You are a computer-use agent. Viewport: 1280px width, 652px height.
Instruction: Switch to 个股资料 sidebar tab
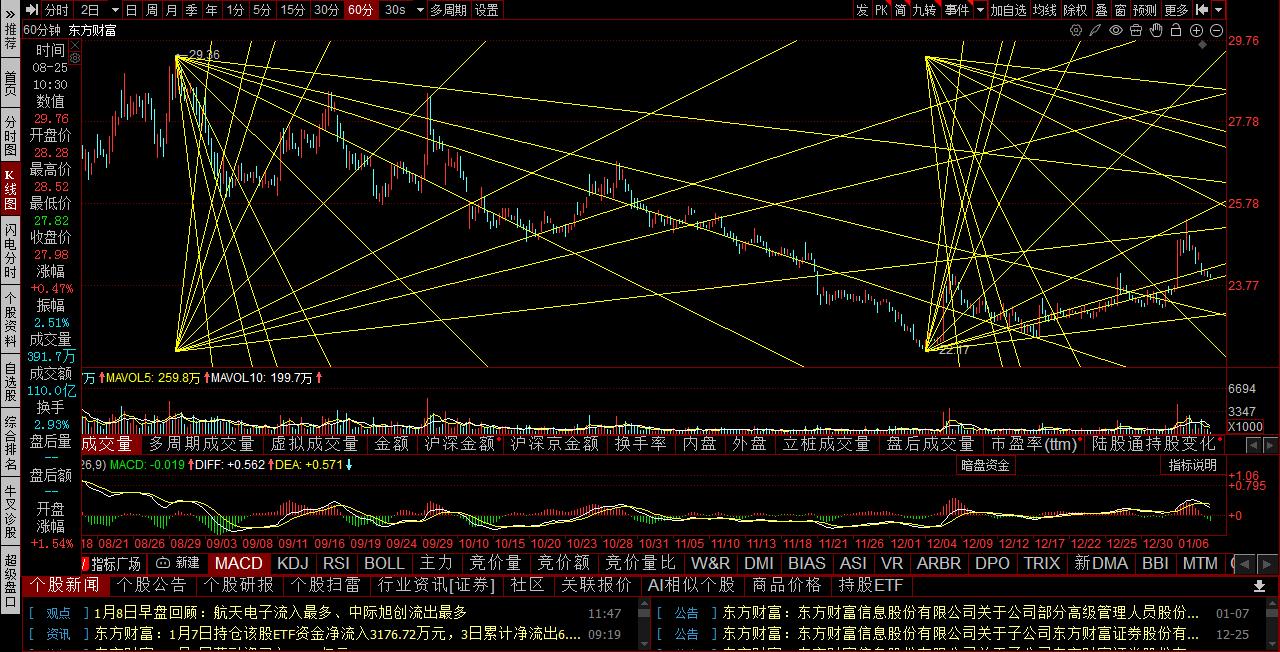click(10, 318)
